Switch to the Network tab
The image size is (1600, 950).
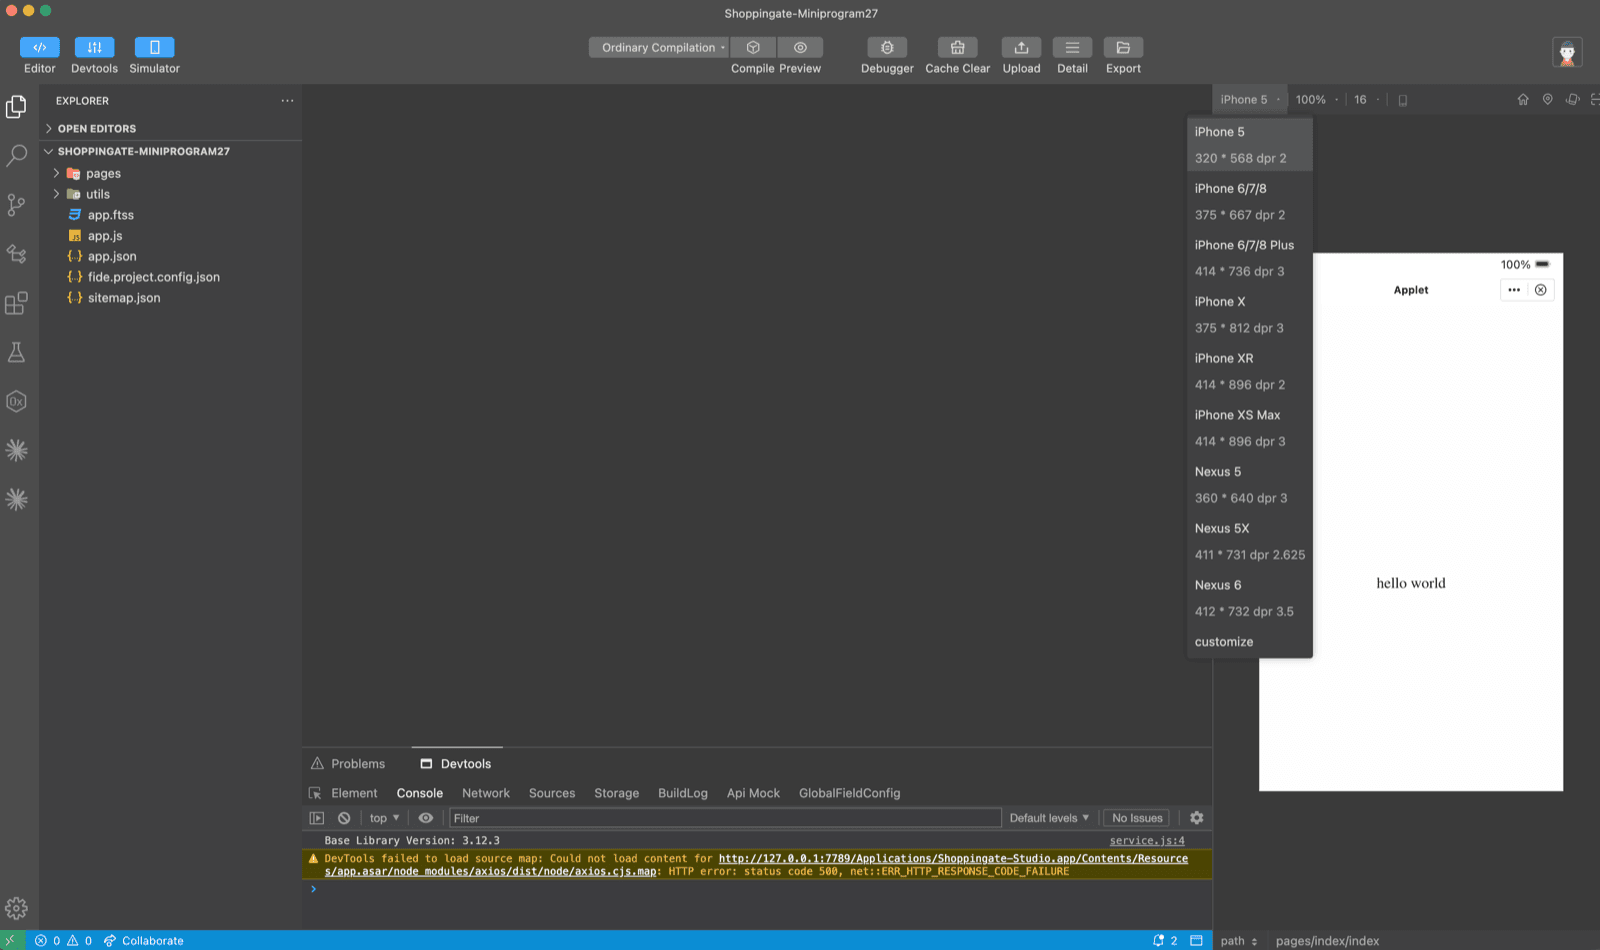[486, 793]
